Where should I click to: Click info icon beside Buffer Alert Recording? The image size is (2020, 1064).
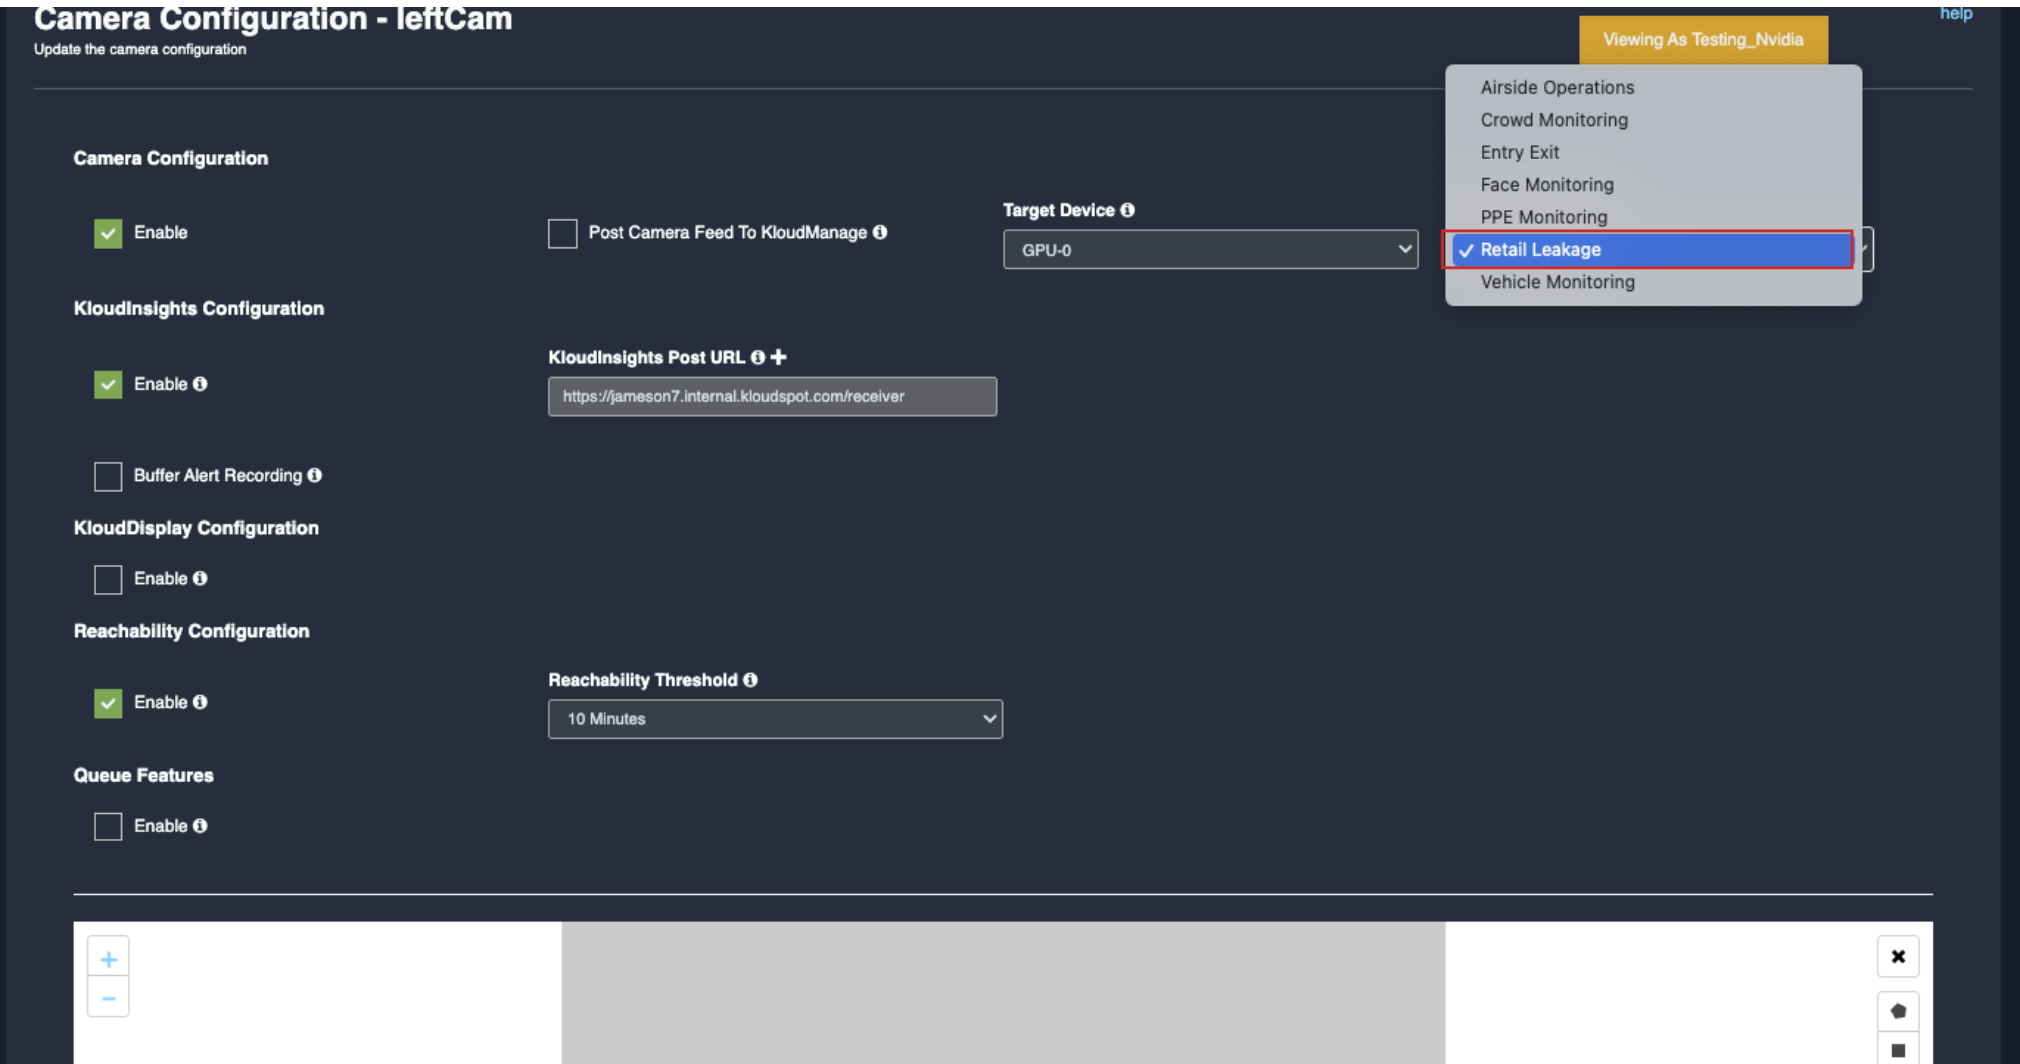[315, 475]
